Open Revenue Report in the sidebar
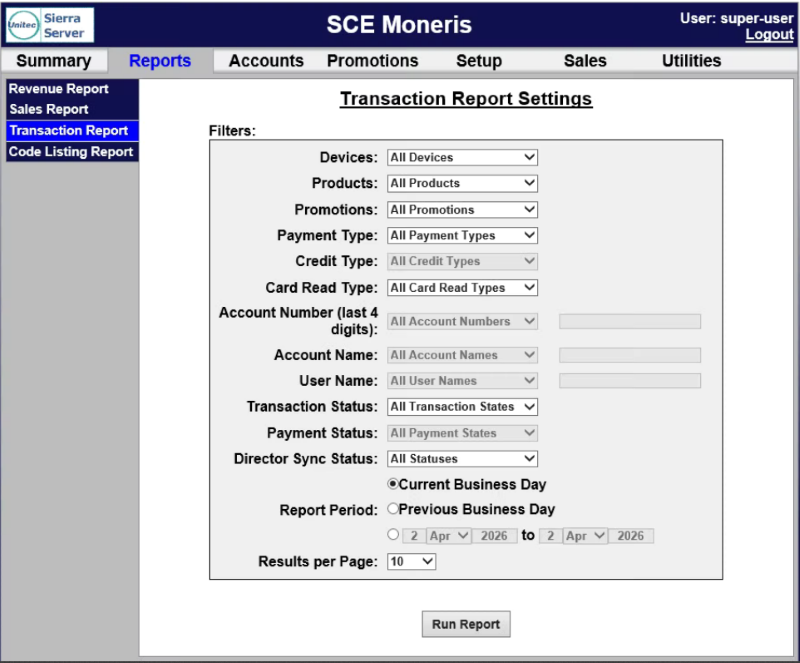Viewport: 800px width, 663px height. click(x=72, y=89)
